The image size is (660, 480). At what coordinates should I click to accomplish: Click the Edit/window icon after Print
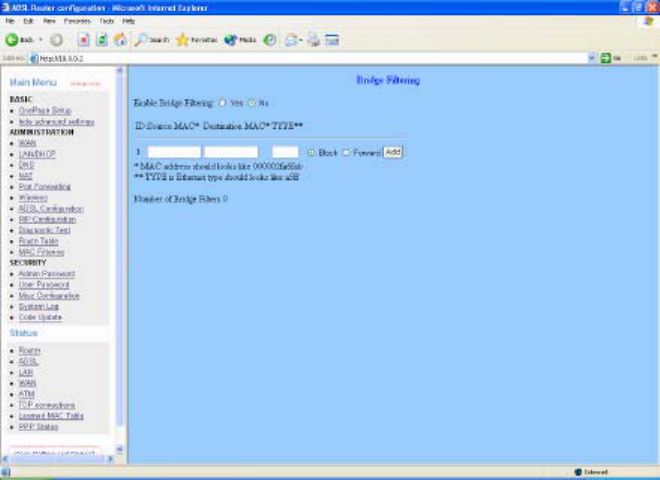[x=332, y=40]
